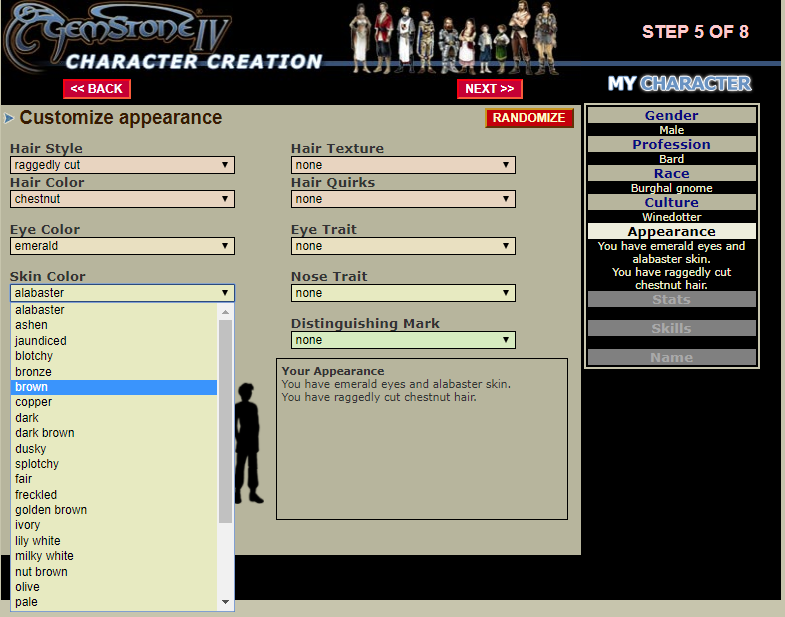Select golden brown skin color option
Image resolution: width=785 pixels, height=617 pixels.
coord(114,510)
